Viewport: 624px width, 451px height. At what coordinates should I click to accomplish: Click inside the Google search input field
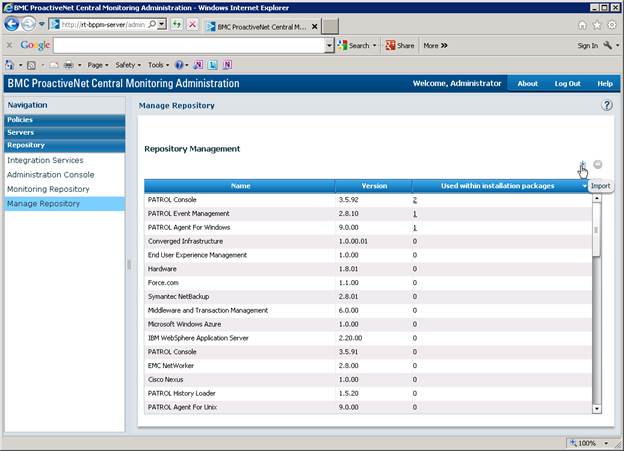pos(190,45)
